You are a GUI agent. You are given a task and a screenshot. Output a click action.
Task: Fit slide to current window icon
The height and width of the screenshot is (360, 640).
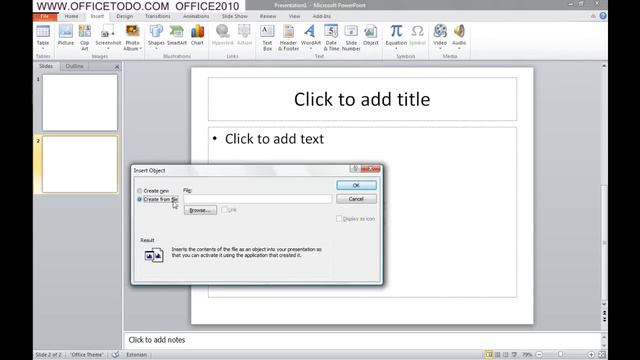click(602, 355)
